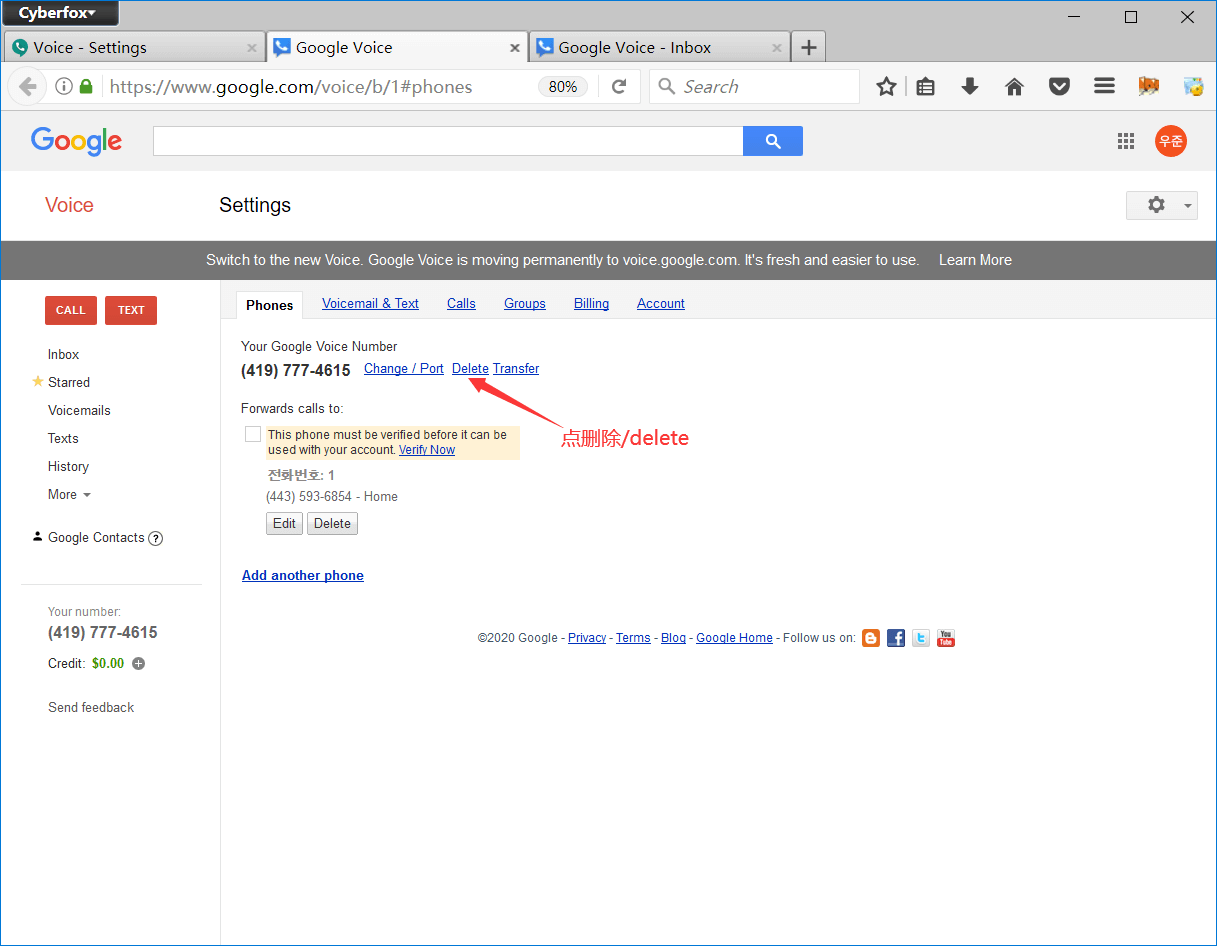Click Add another phone link
This screenshot has height=946, width=1217.
click(303, 575)
